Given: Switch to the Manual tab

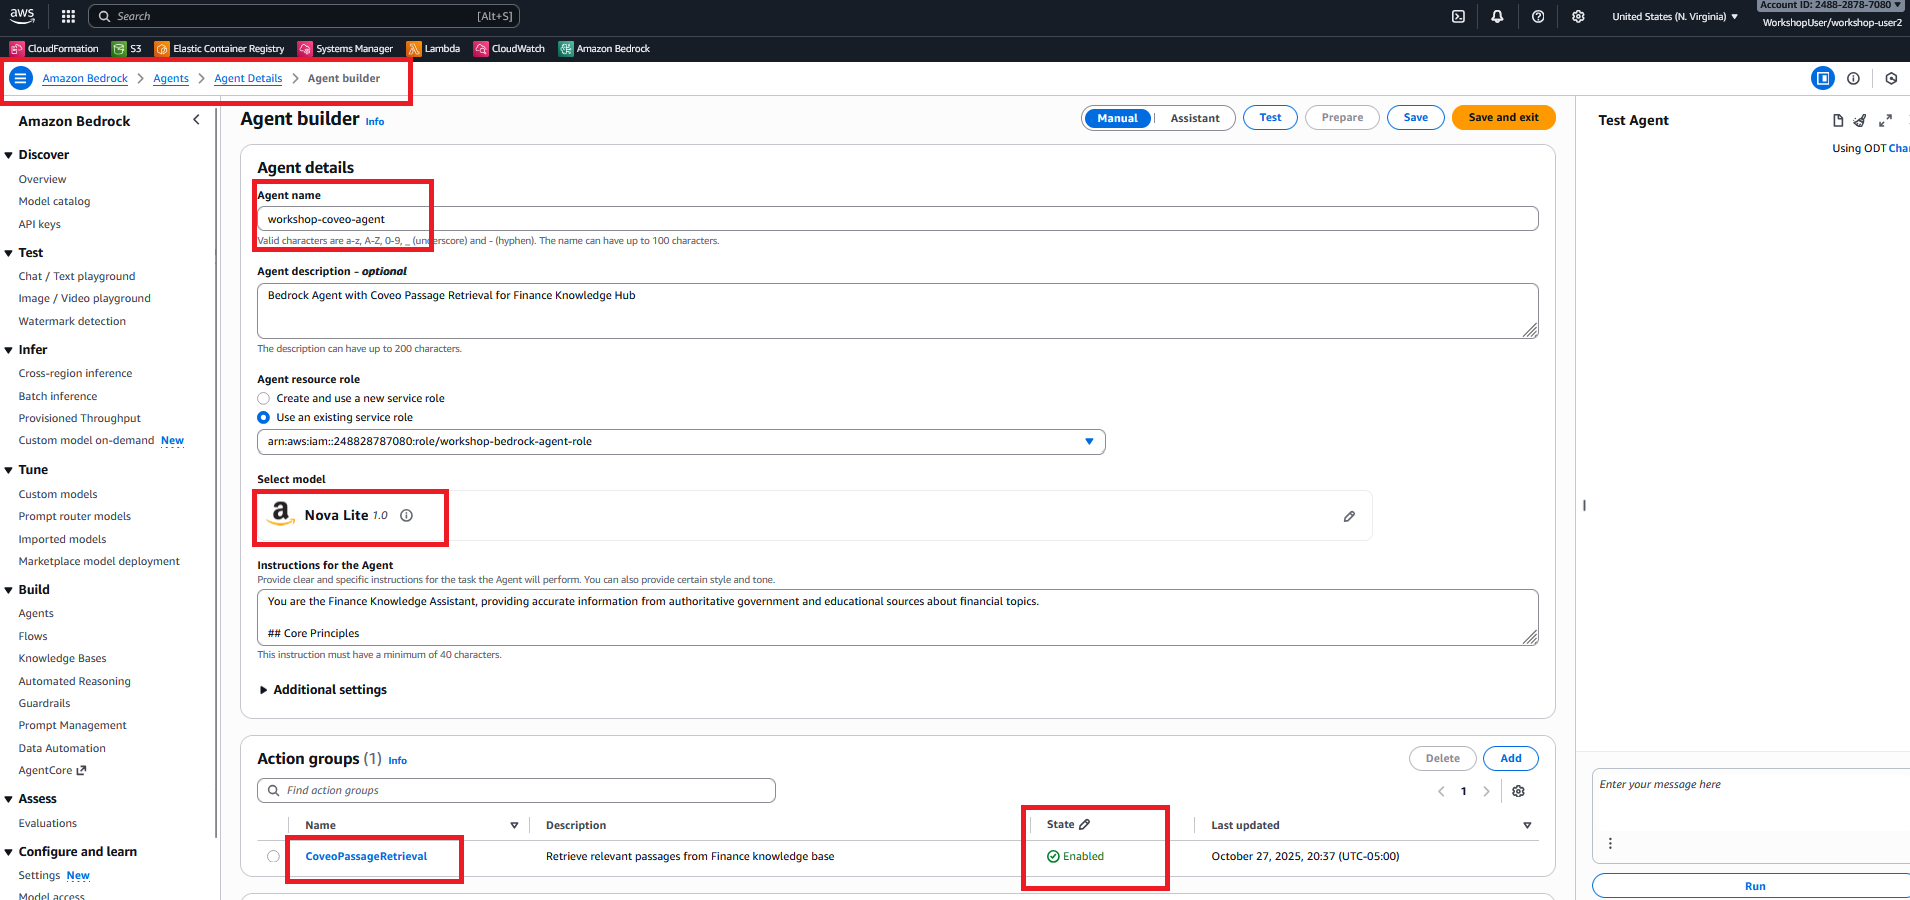Looking at the screenshot, I should coord(1117,117).
